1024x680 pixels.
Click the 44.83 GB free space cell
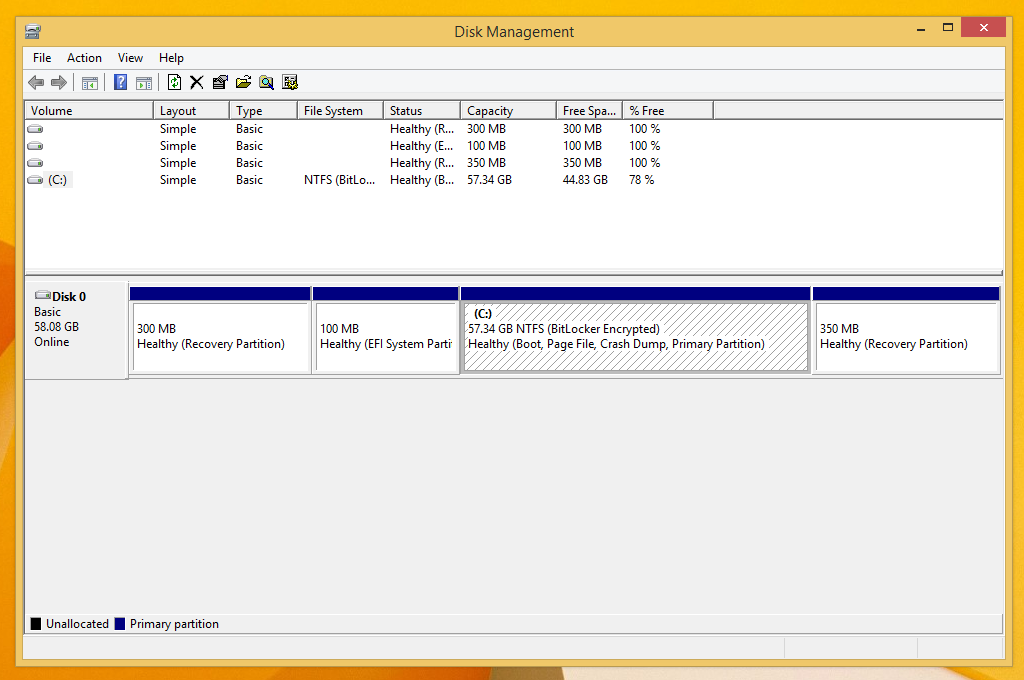[585, 180]
